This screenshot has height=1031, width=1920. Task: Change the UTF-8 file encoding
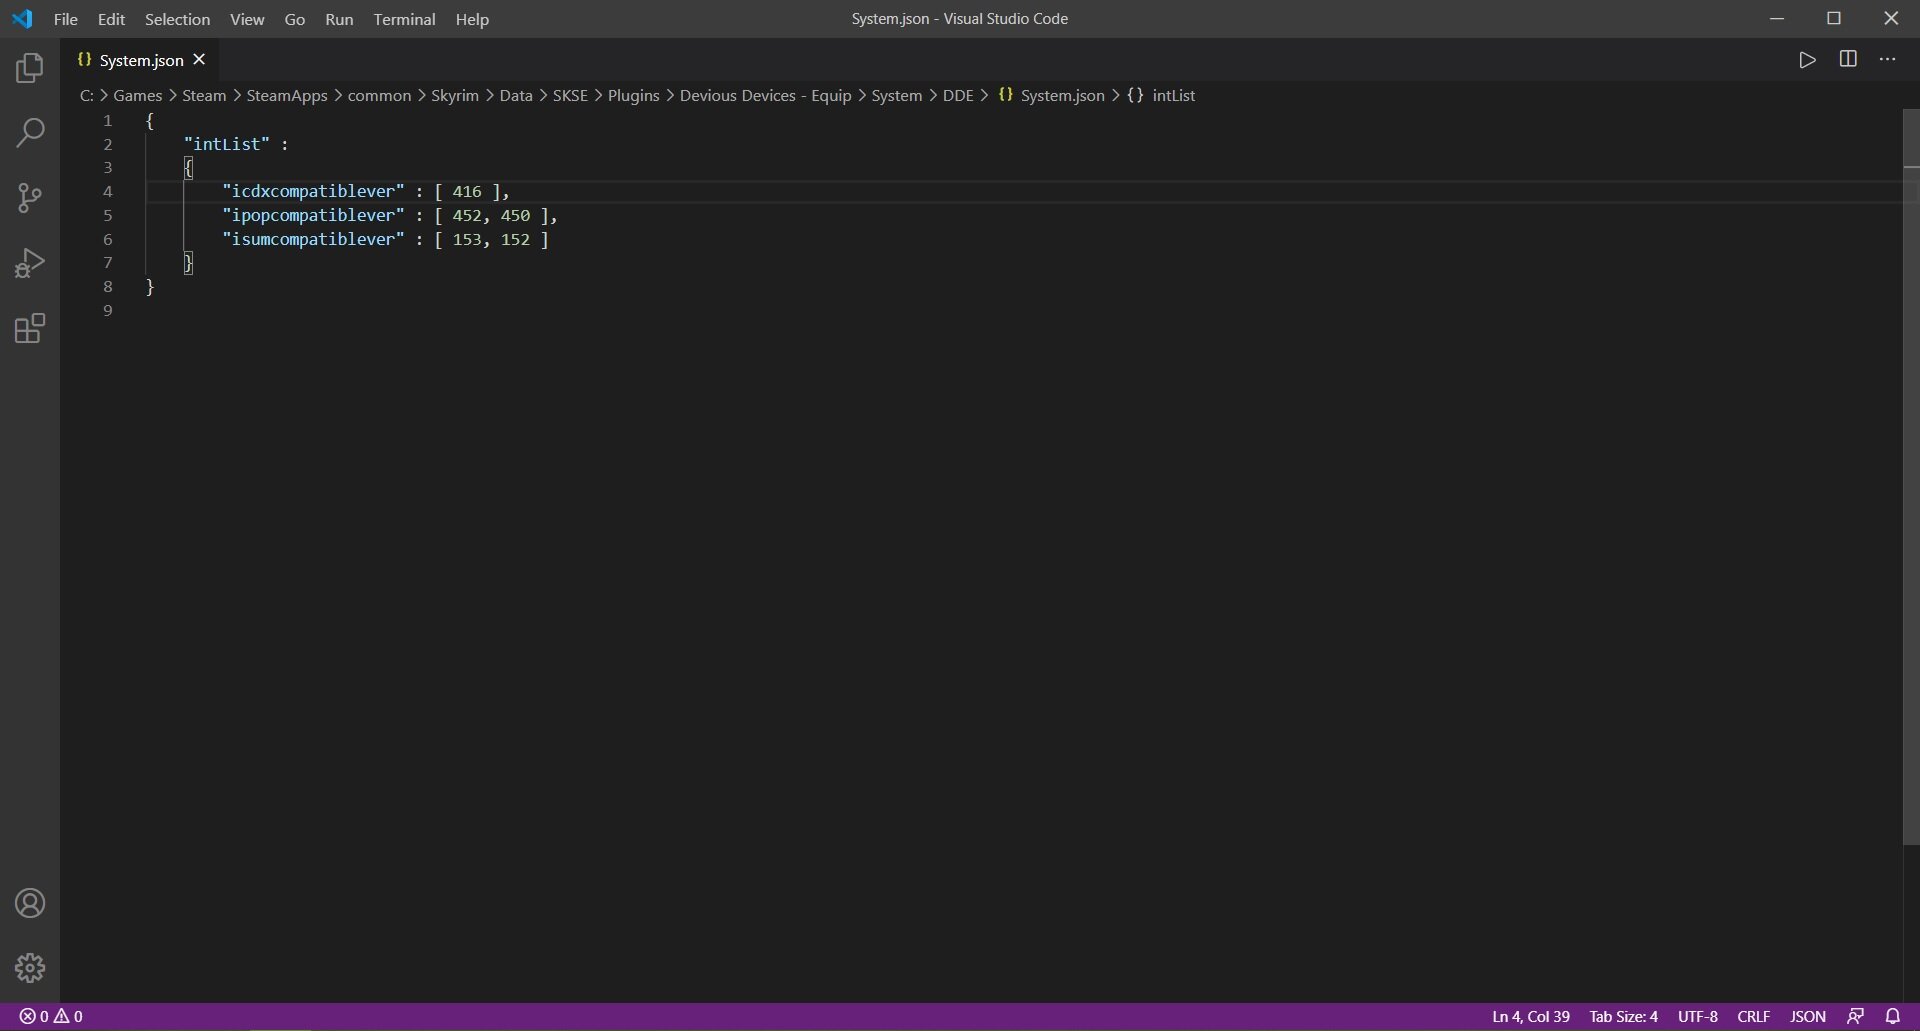tap(1697, 1016)
